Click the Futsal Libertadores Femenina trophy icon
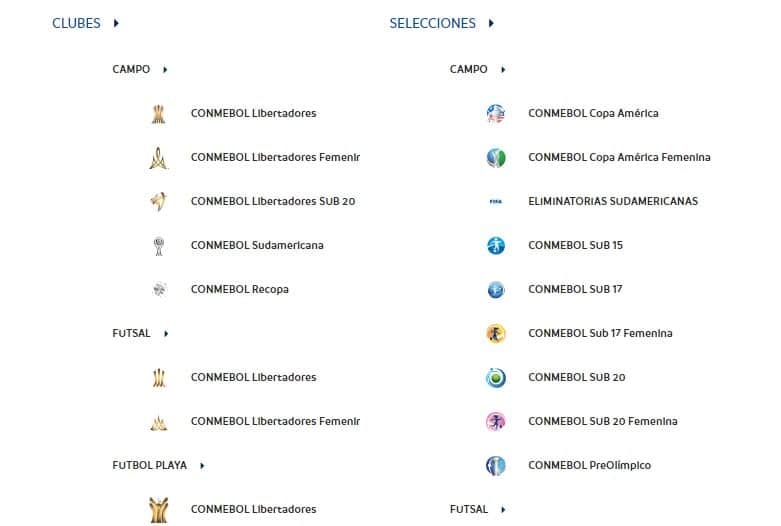The image size is (781, 526). 158,422
